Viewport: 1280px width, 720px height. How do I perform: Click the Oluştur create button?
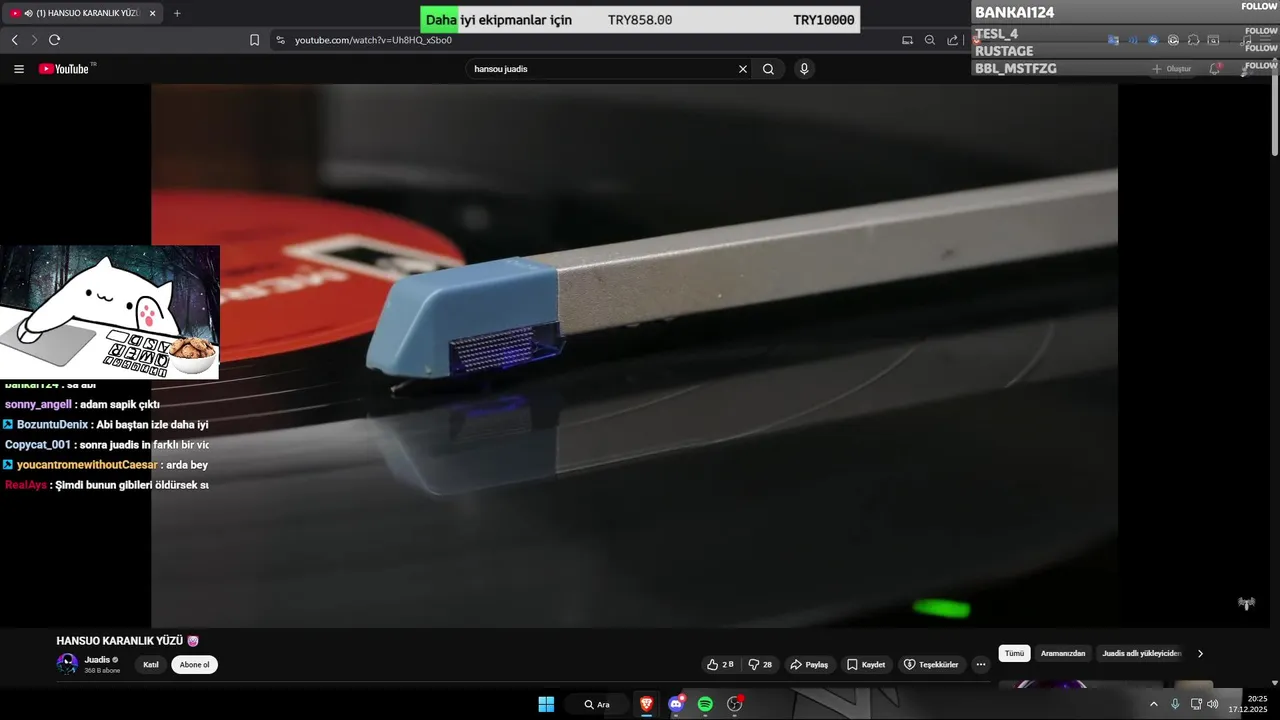[x=1172, y=69]
